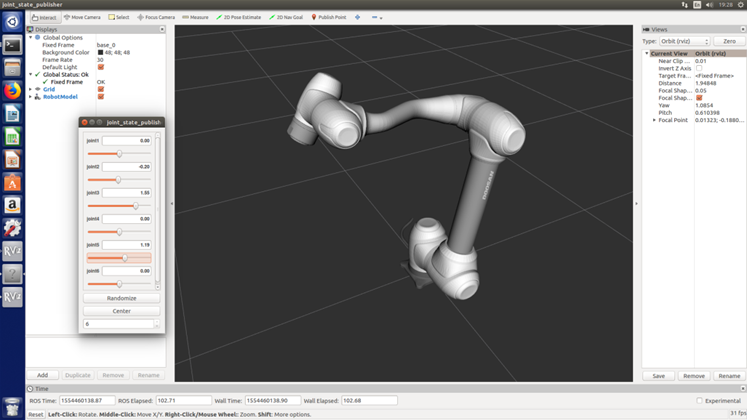Viewport: 747px width, 420px height.
Task: Select the 2D Pose Estimate tool
Action: pos(239,17)
